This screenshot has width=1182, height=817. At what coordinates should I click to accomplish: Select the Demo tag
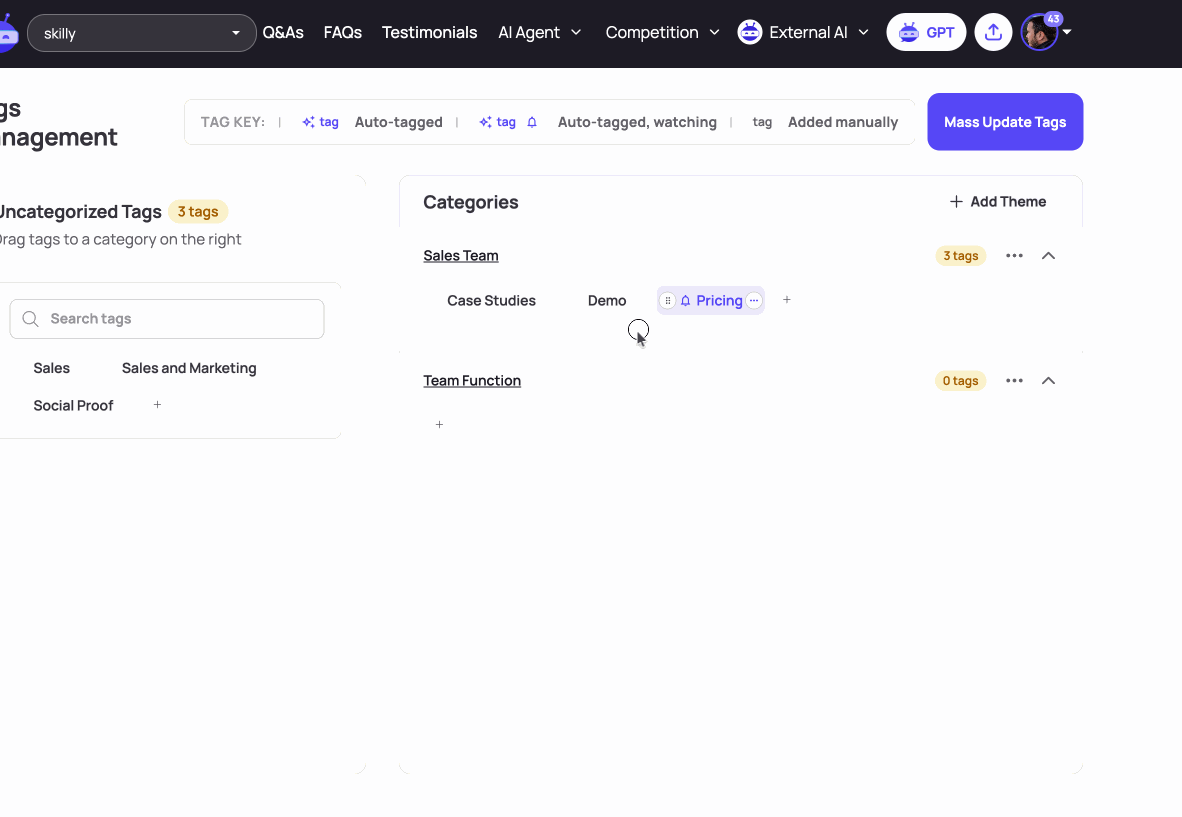[607, 301]
